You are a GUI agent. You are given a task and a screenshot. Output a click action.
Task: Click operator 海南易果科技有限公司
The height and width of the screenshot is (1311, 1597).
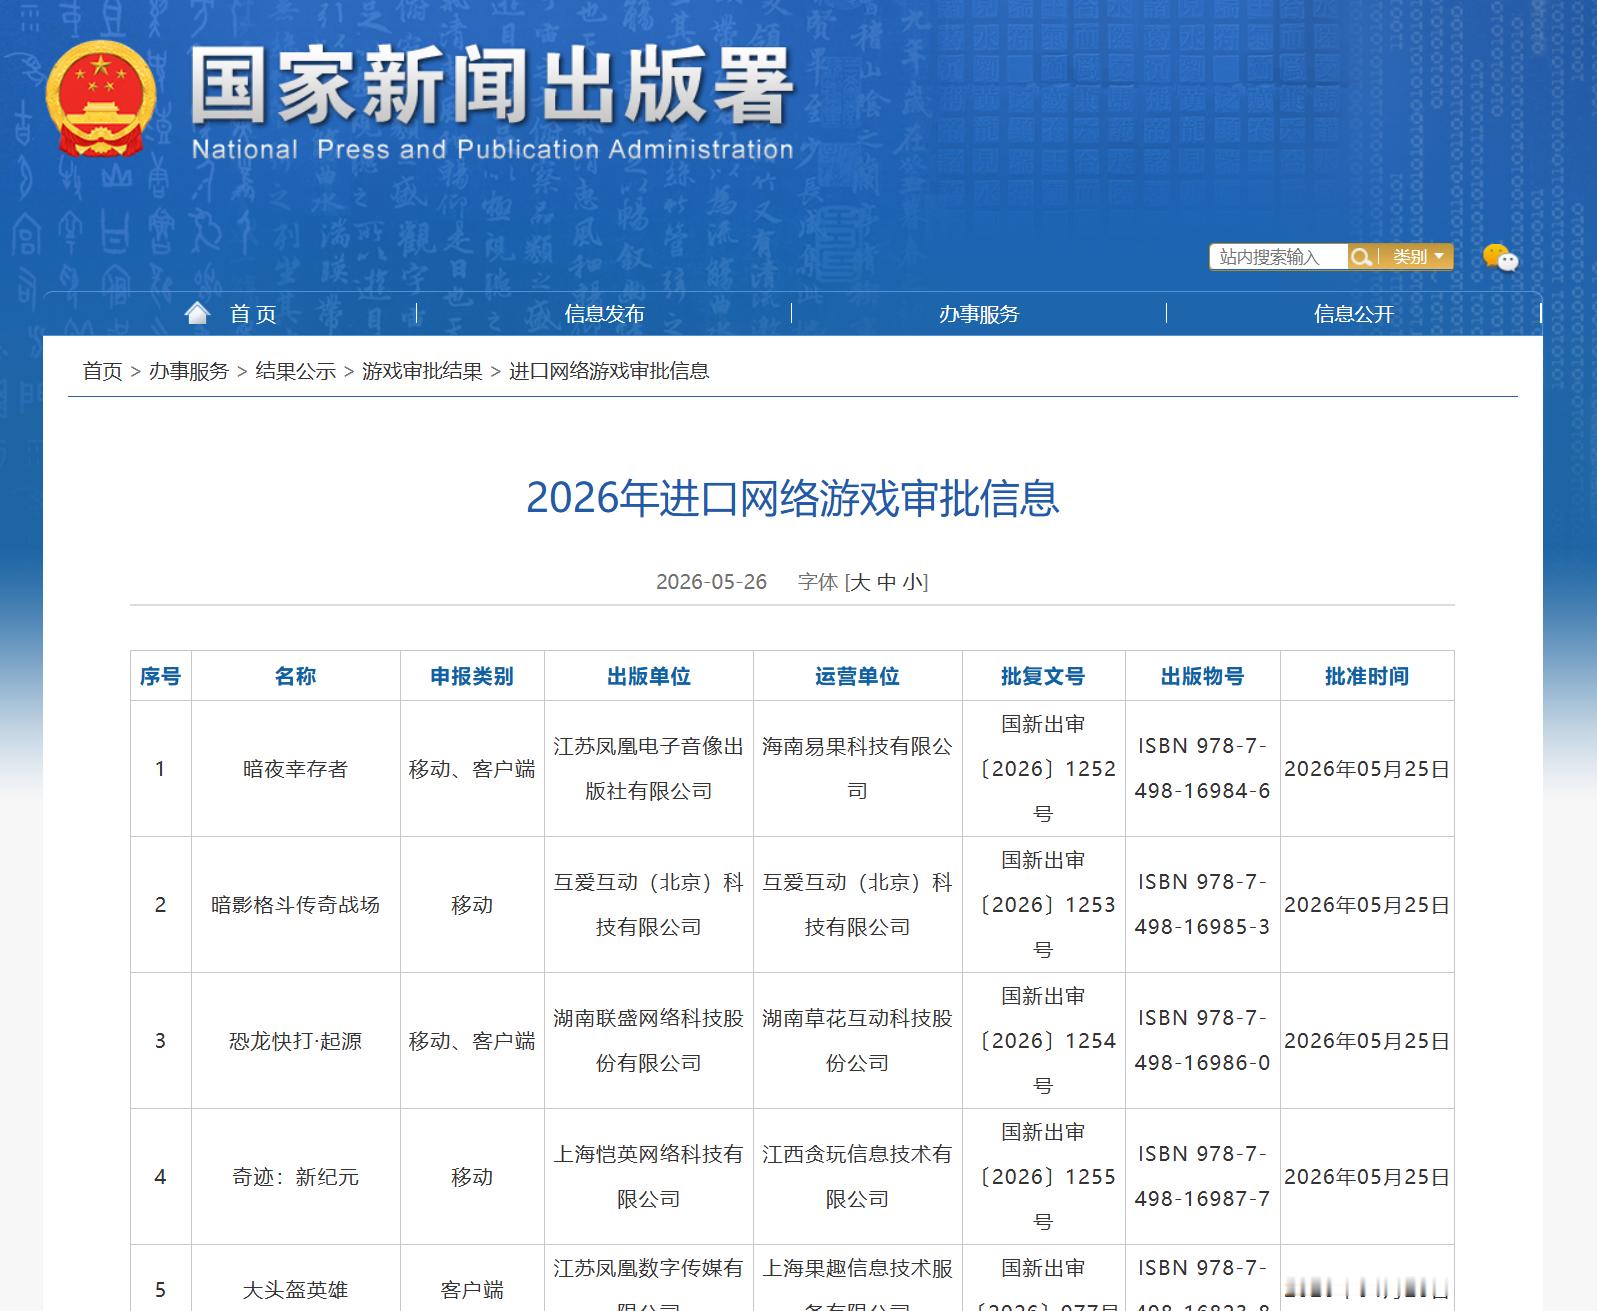(x=857, y=769)
